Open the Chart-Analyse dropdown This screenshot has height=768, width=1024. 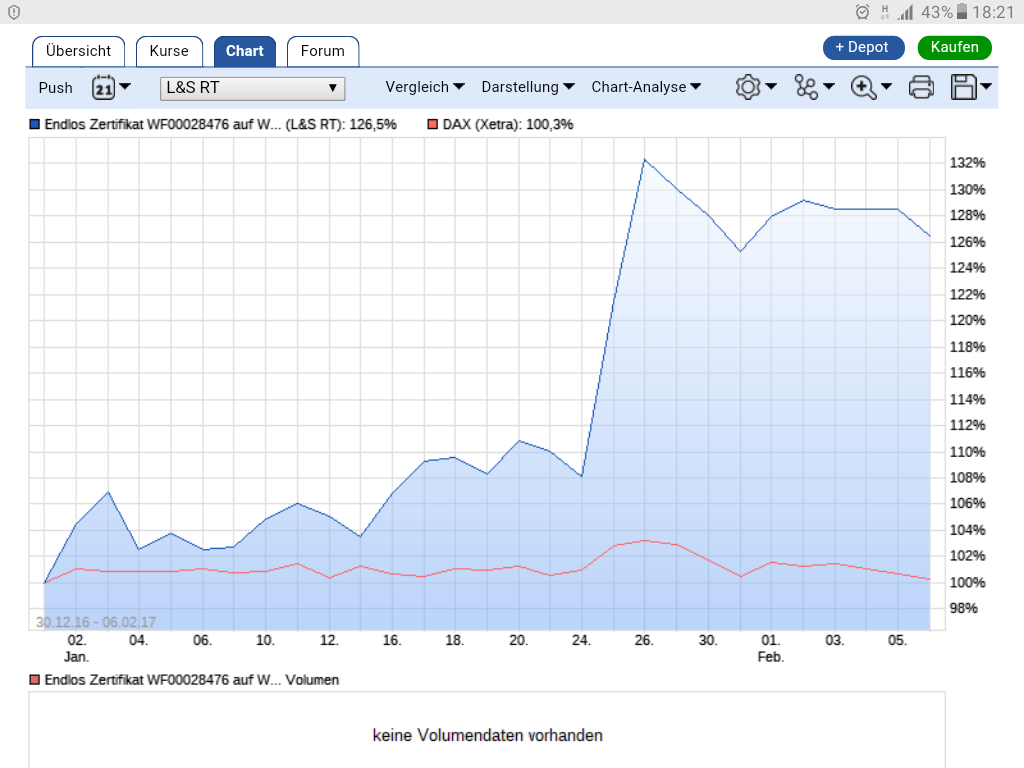coord(646,87)
